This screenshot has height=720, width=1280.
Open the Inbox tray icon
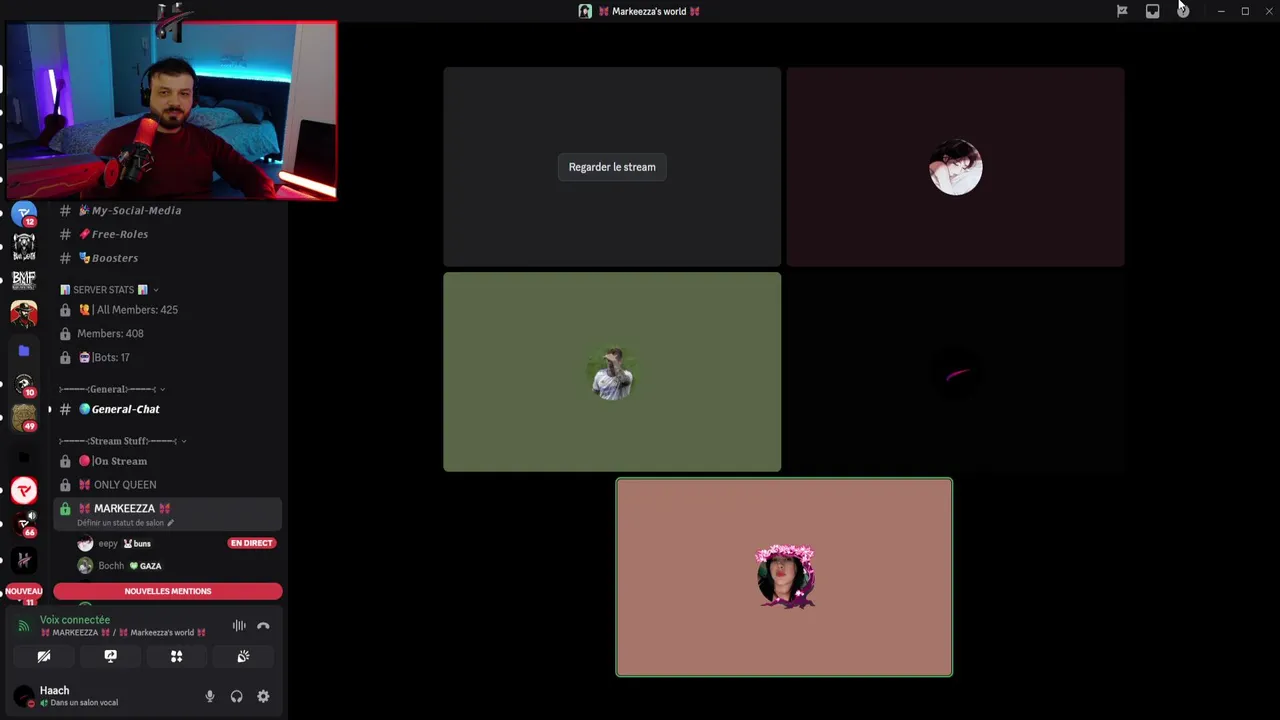(x=1152, y=11)
